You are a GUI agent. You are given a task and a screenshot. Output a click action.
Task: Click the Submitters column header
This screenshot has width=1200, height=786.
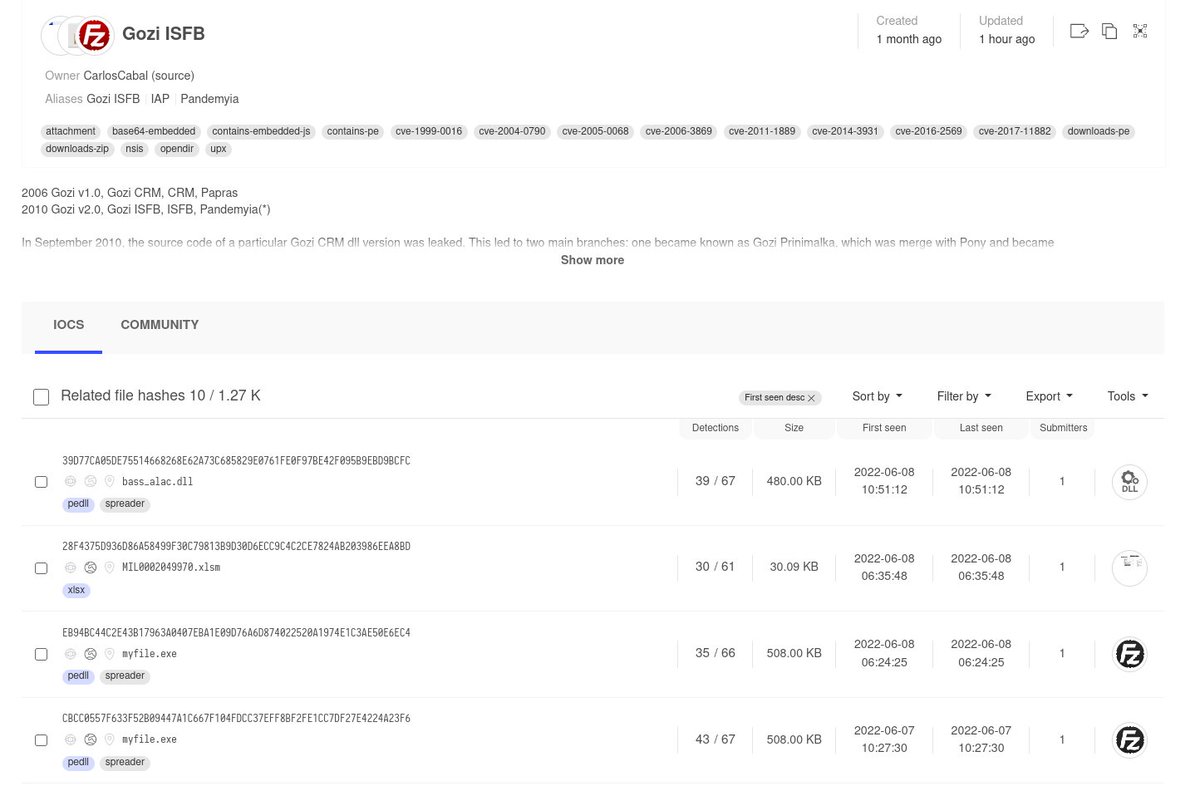1063,428
